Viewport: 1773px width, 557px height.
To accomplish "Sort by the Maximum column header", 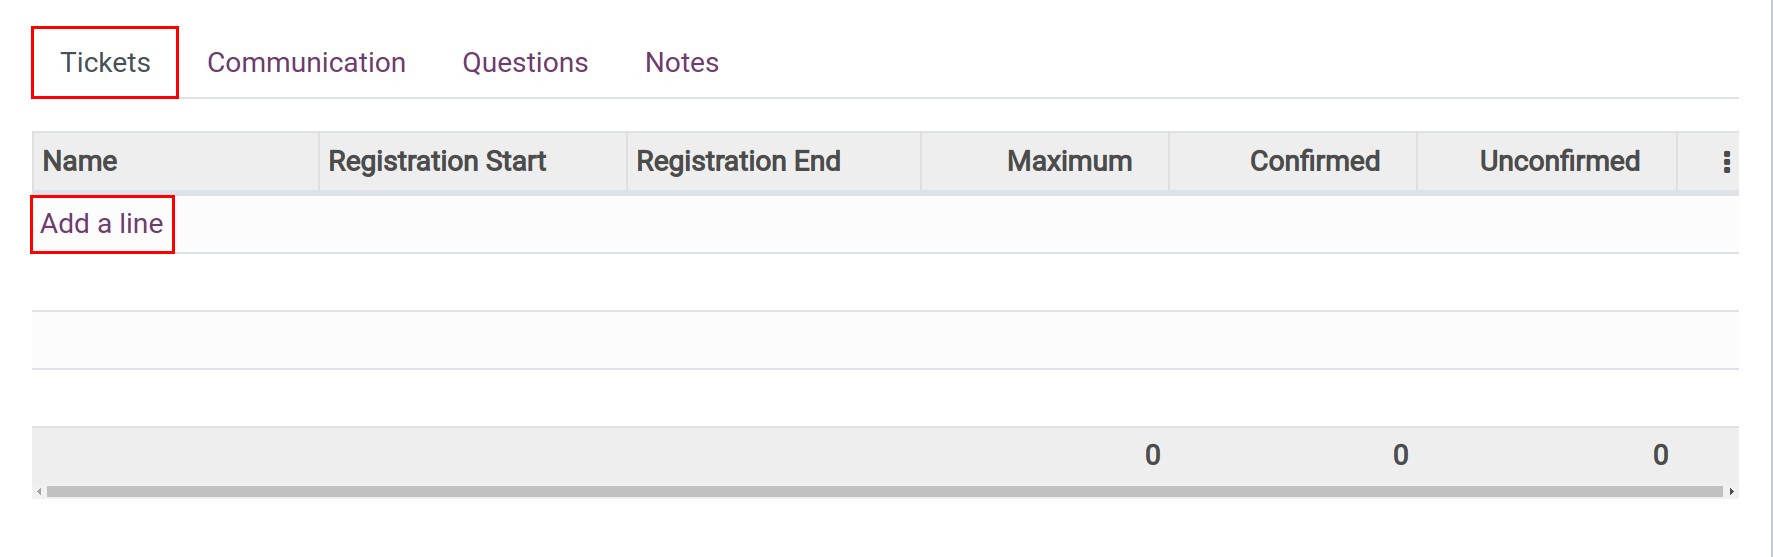I will 1069,161.
